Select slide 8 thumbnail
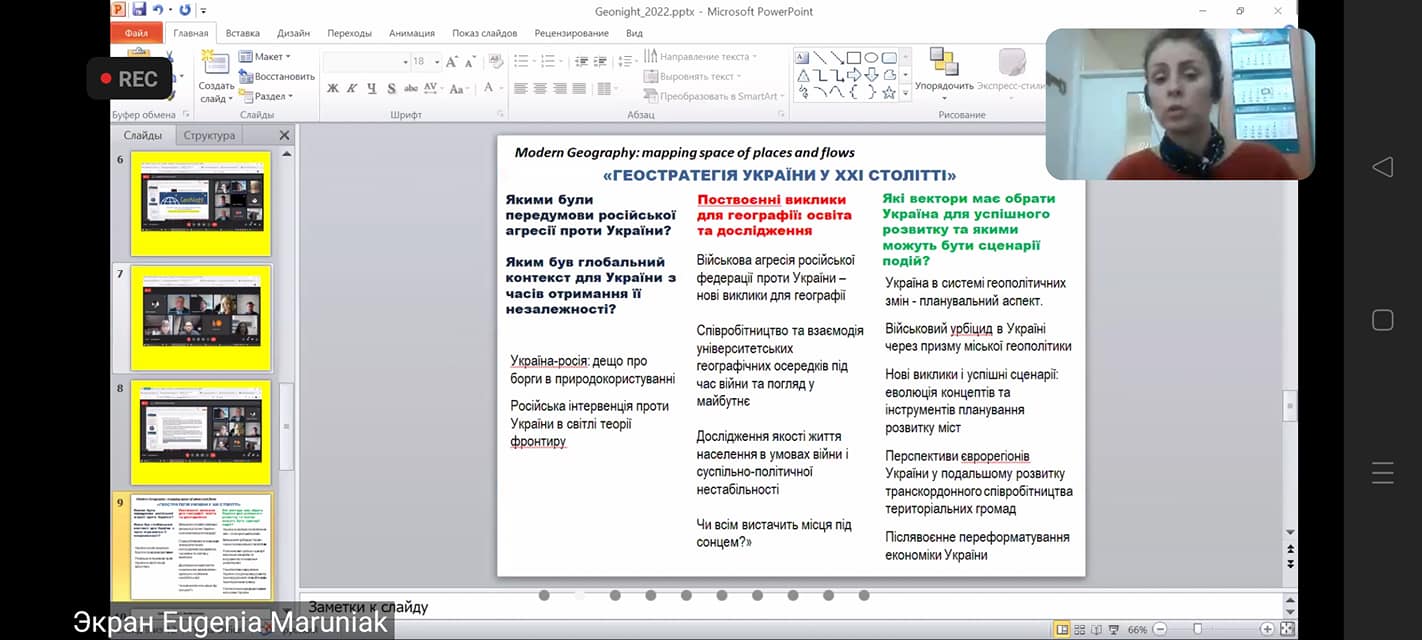The width and height of the screenshot is (1422, 640). pyautogui.click(x=201, y=432)
